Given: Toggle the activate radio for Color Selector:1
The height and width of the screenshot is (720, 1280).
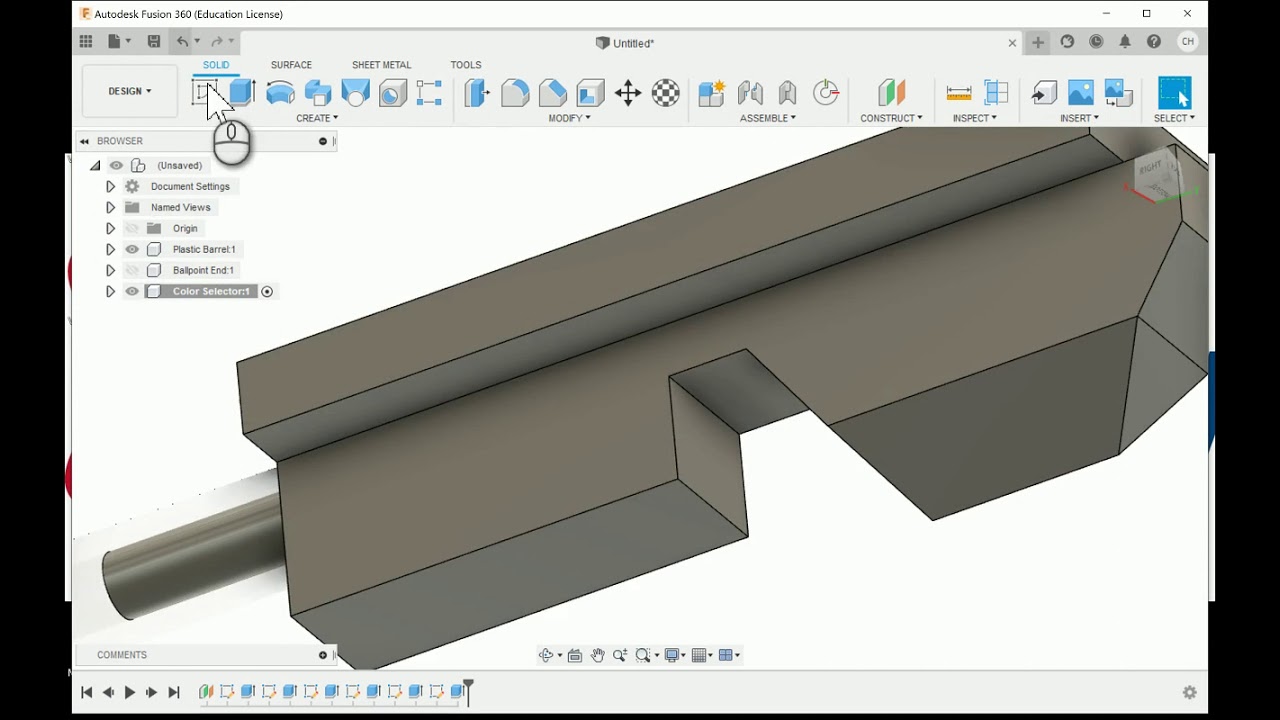Looking at the screenshot, I should click(x=267, y=291).
